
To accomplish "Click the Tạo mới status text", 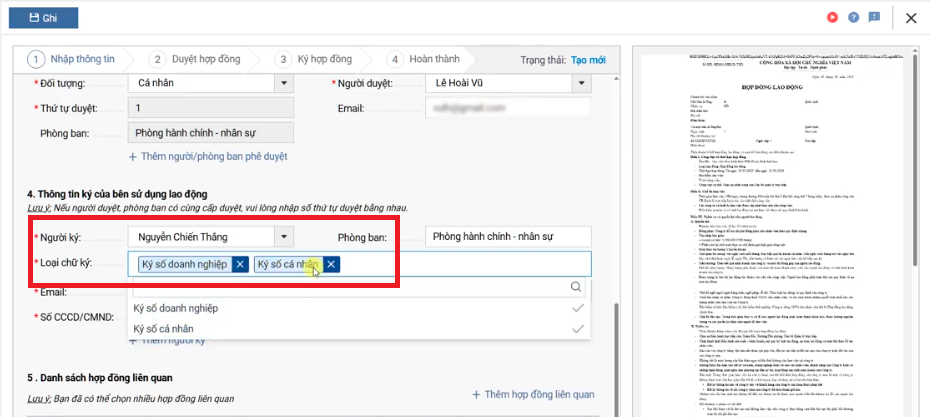I will [588, 60].
